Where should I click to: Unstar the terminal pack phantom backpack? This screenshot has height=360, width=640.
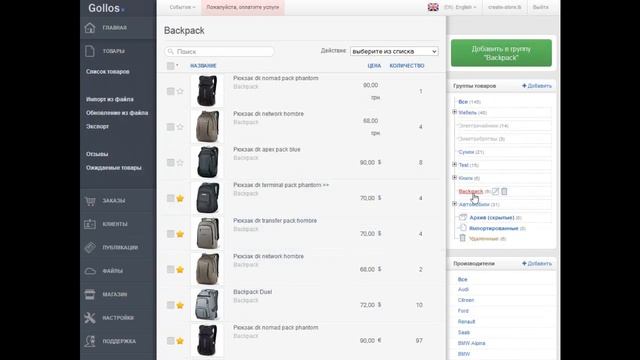pos(180,198)
